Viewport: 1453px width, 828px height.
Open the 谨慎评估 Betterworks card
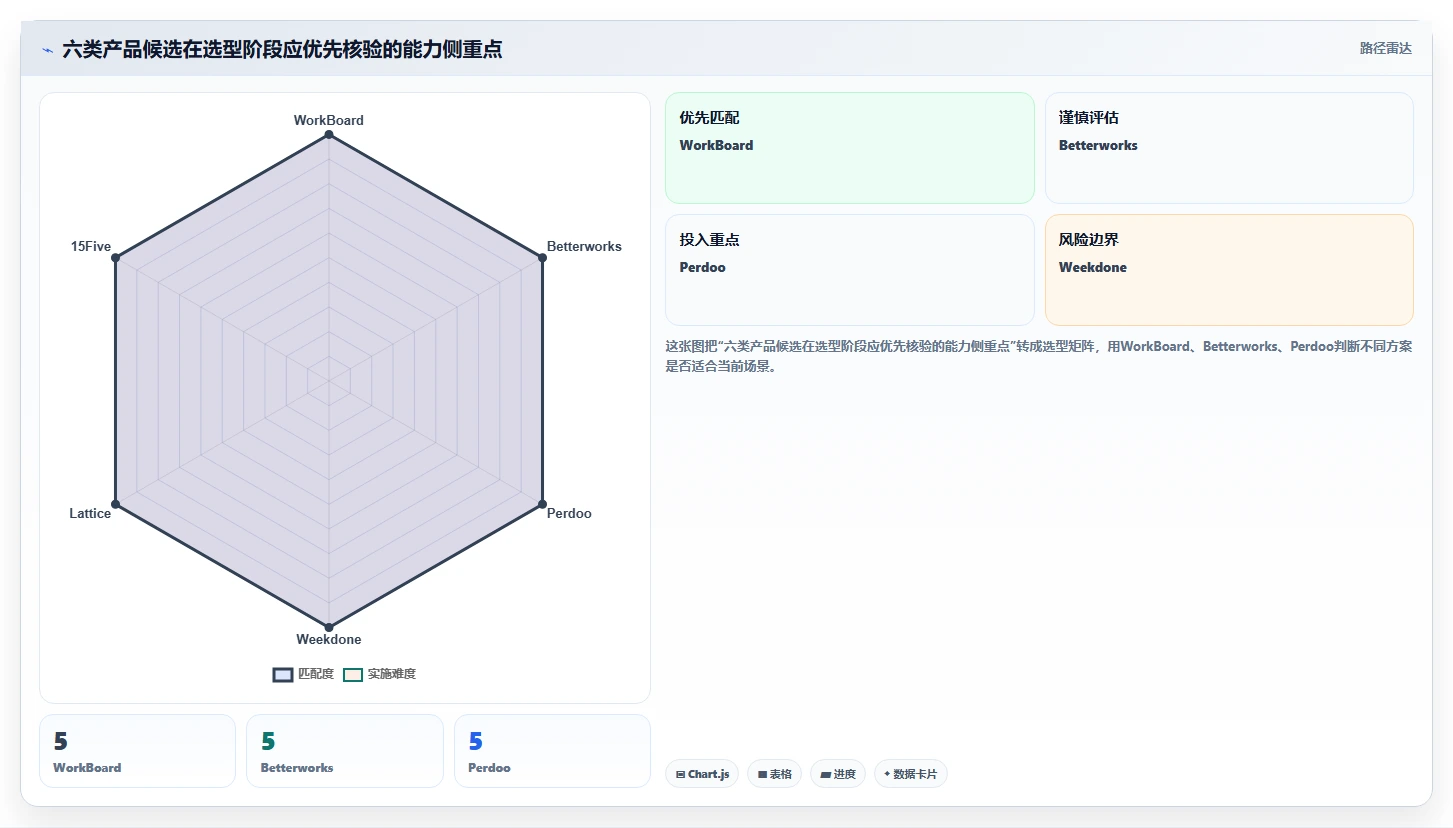[x=1229, y=148]
